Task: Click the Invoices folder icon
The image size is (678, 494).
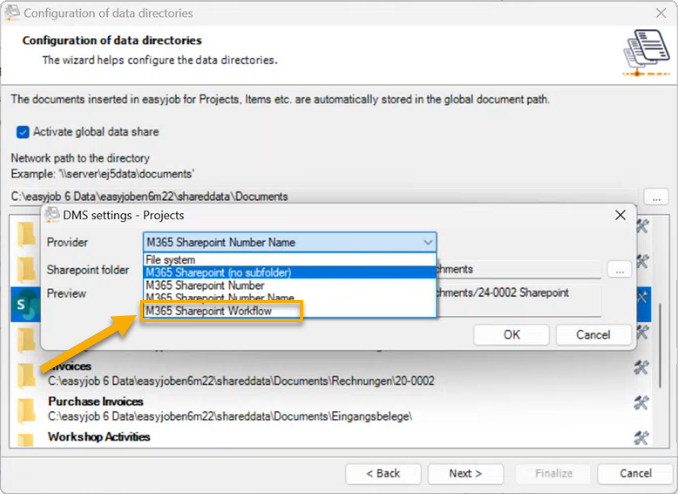Action: pos(28,374)
